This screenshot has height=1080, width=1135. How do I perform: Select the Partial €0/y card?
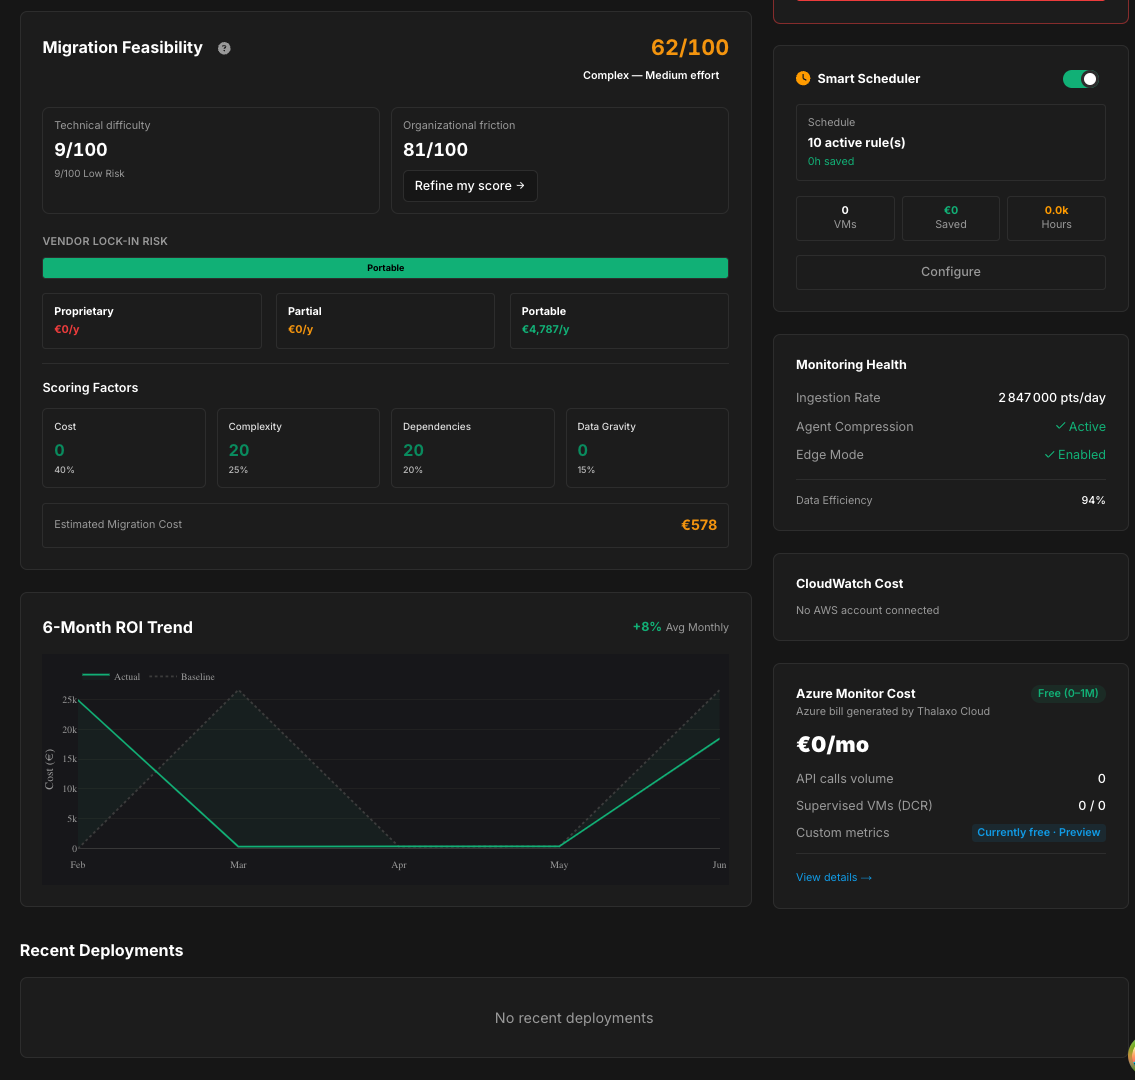point(385,321)
